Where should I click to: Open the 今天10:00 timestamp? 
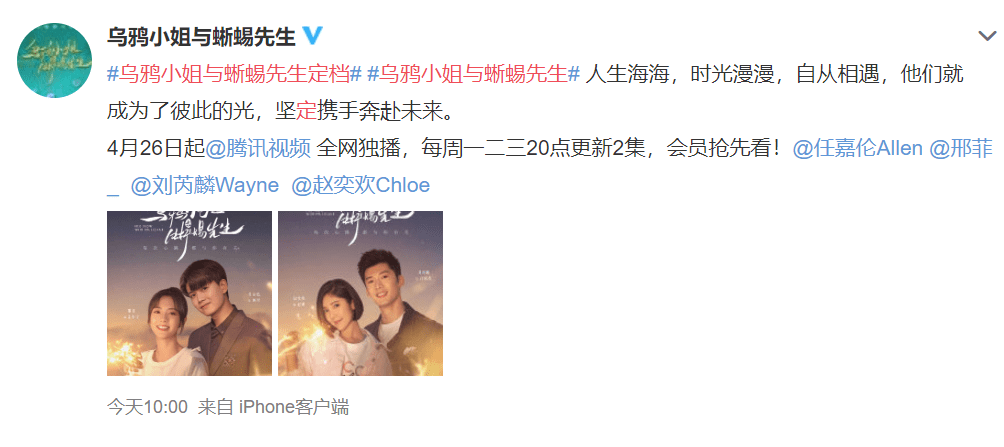(147, 407)
